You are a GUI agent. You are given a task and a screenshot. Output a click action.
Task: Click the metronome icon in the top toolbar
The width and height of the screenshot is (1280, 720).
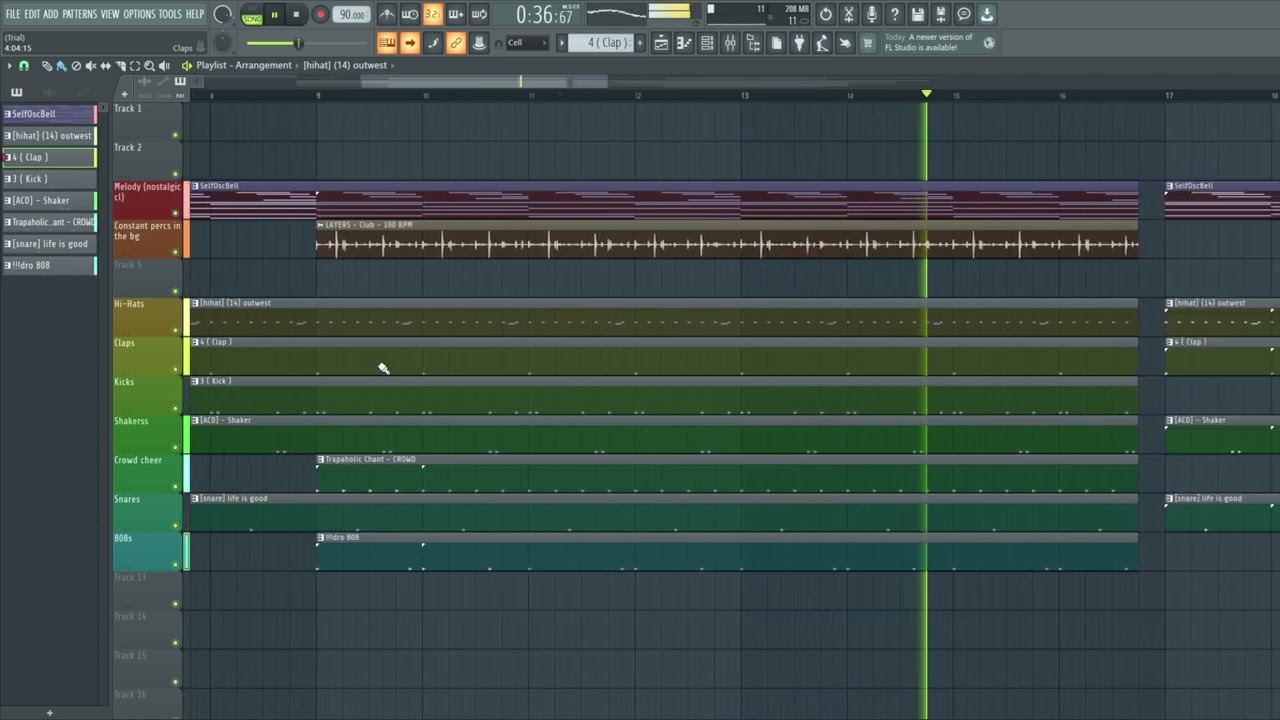(386, 15)
